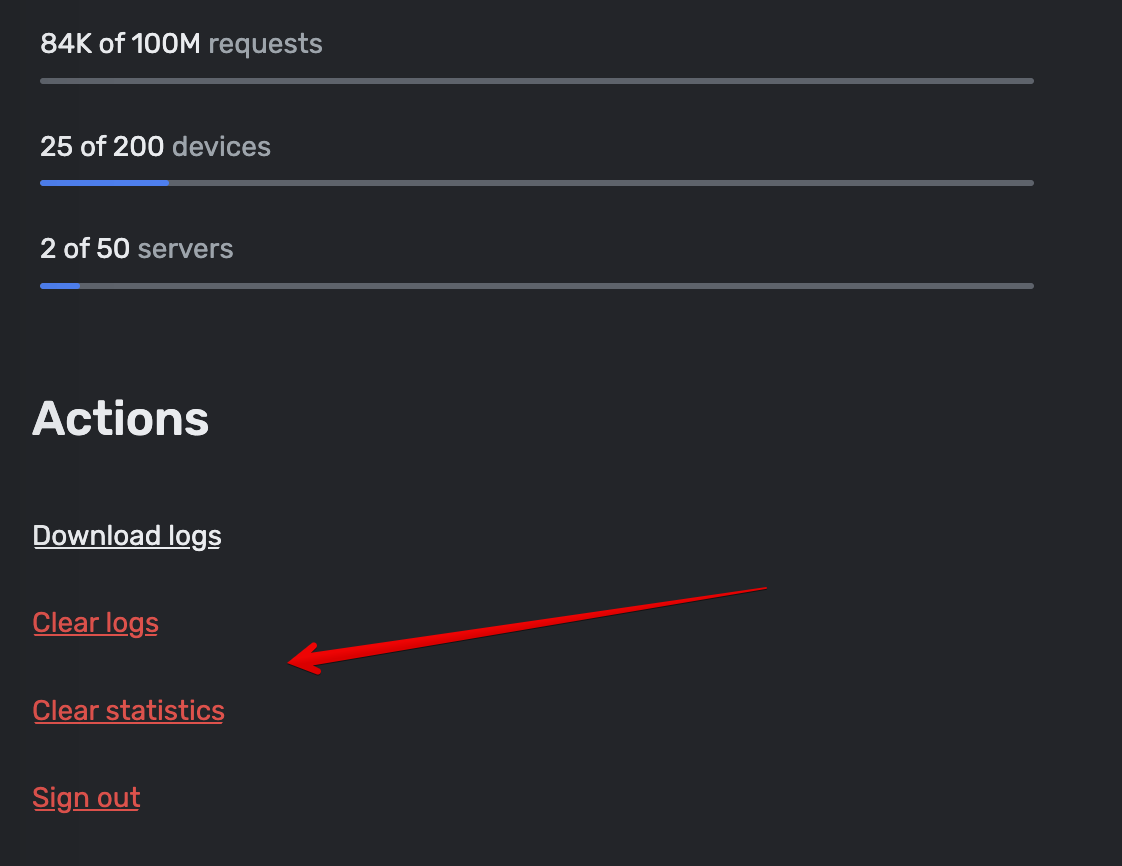Click the Actions section heading
The height and width of the screenshot is (866, 1122).
click(x=120, y=418)
